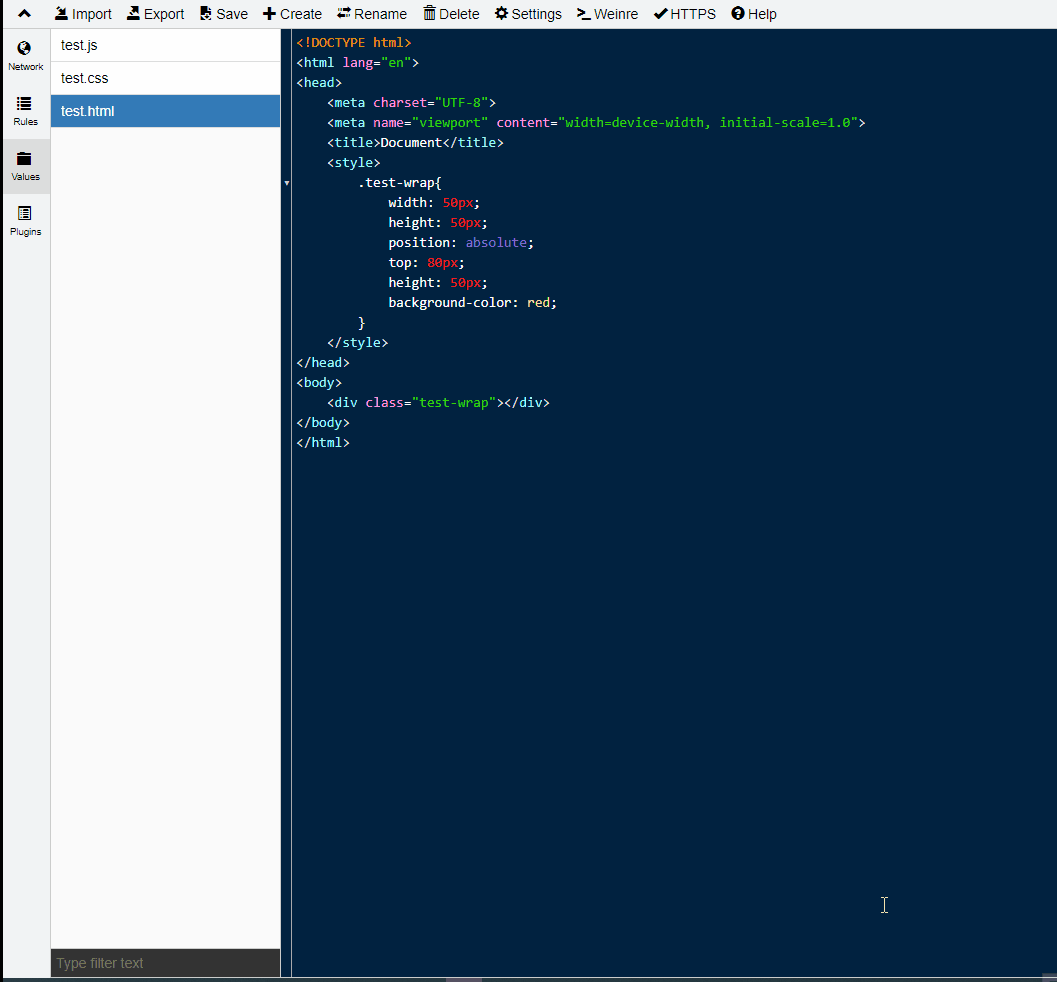Save the current value file

point(224,13)
